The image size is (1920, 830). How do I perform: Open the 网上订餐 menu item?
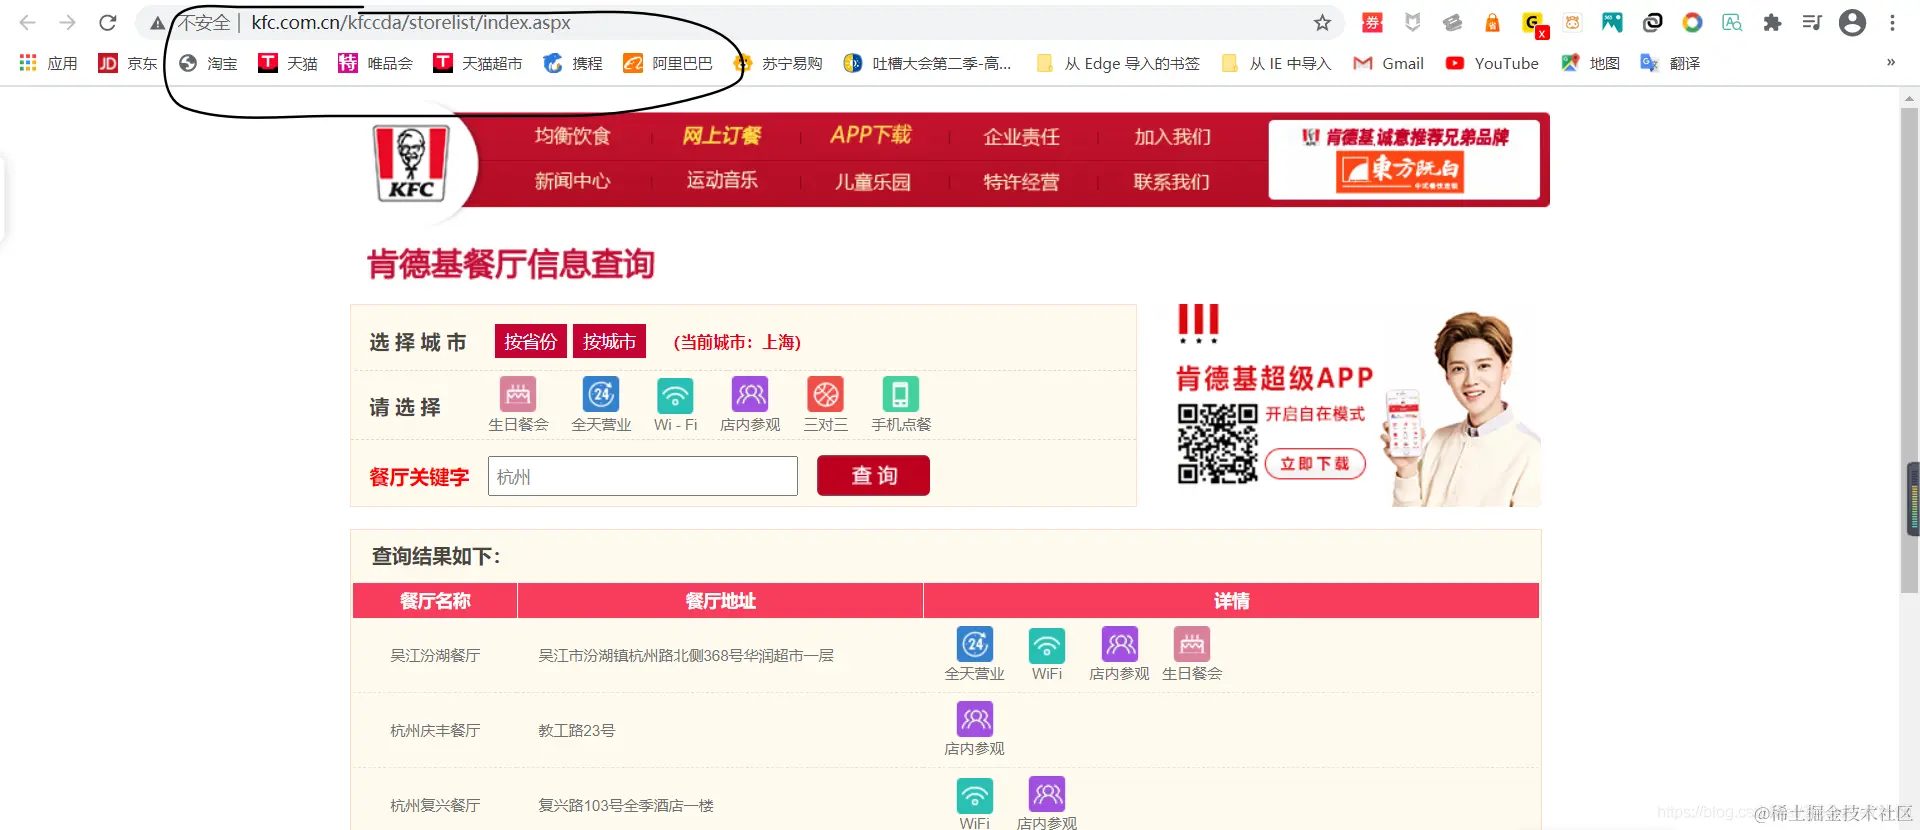click(x=721, y=135)
